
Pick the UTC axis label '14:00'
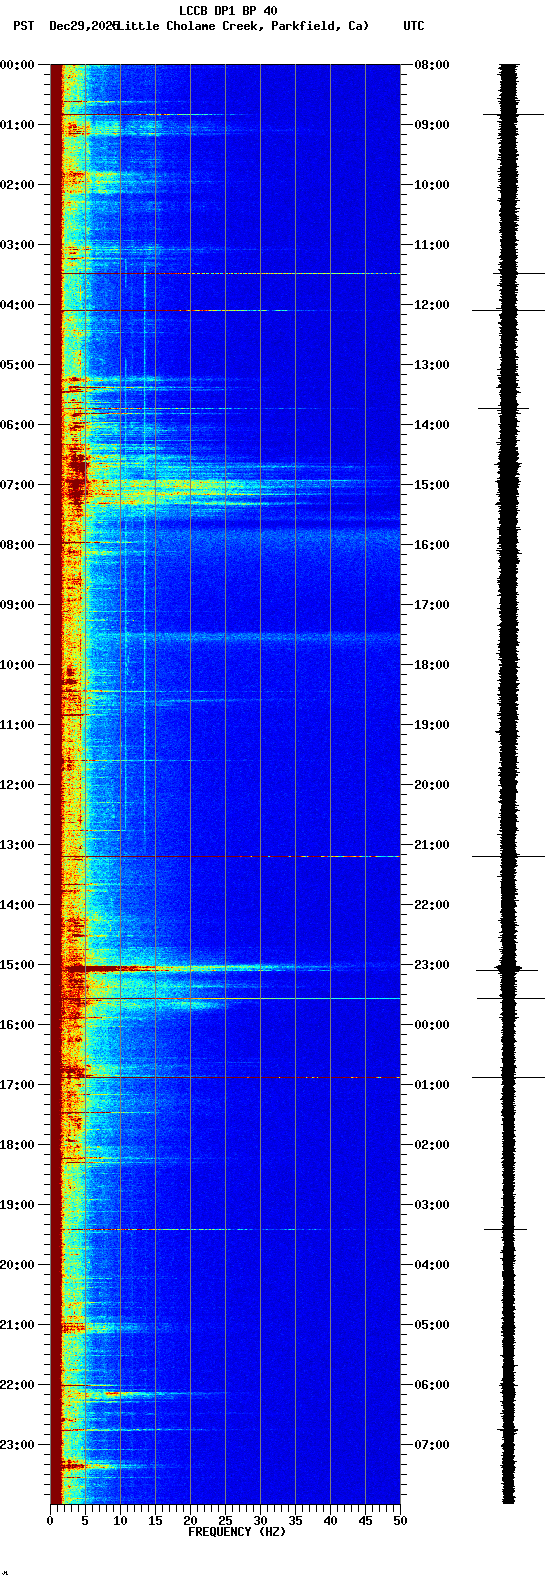coord(432,425)
